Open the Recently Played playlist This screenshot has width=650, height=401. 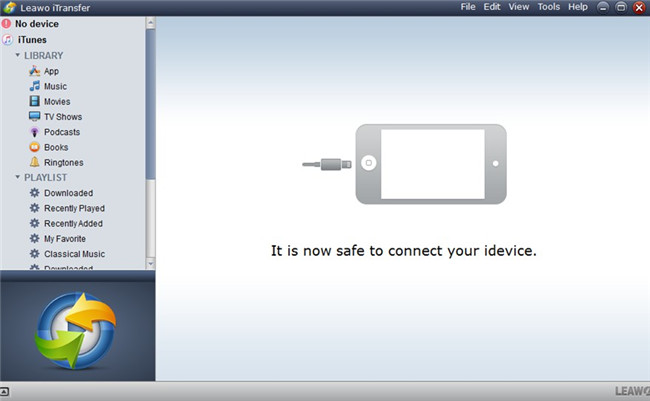click(x=74, y=208)
